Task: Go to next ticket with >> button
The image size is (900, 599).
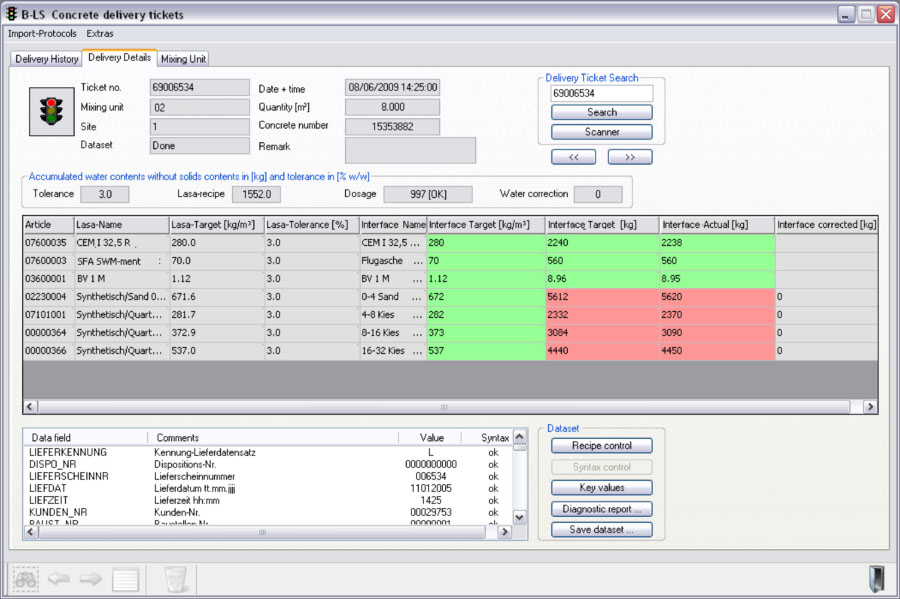Action: (630, 157)
